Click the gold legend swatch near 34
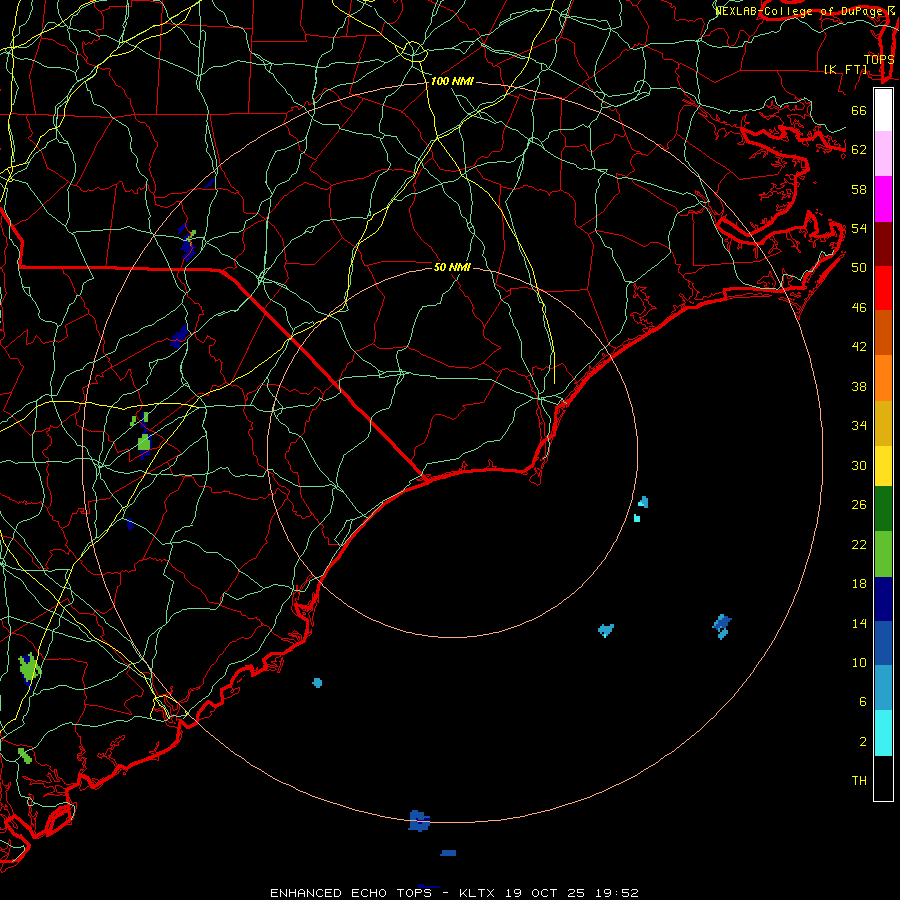Viewport: 900px width, 900px height. [x=883, y=423]
